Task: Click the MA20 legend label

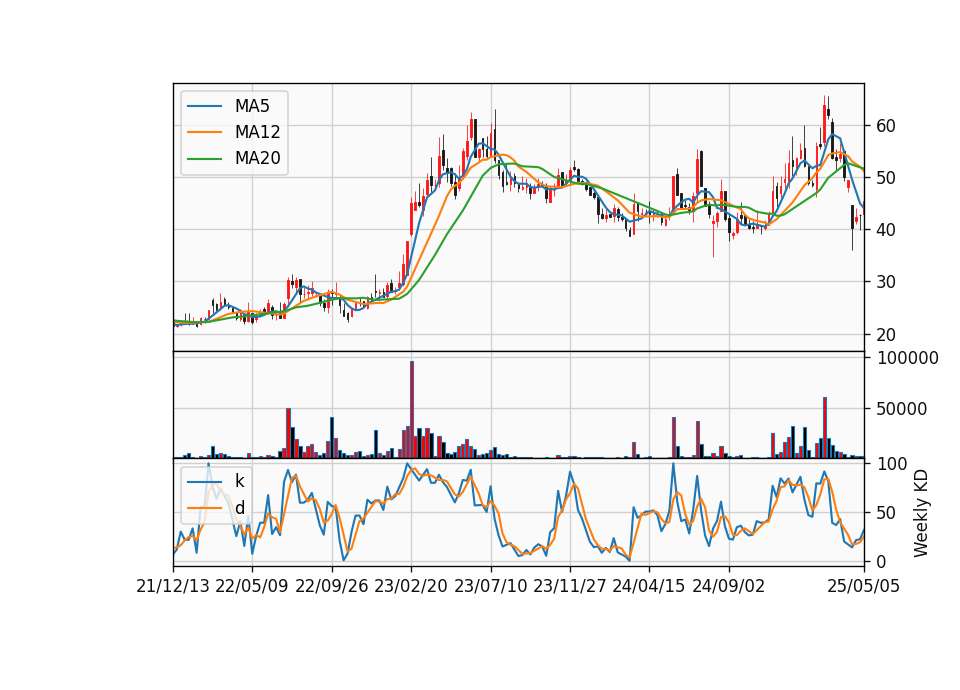Action: [257, 159]
